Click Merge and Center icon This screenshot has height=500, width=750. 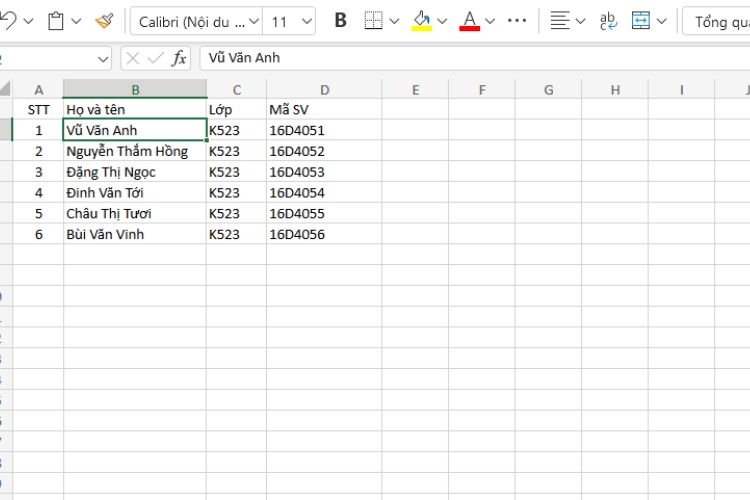tap(640, 21)
